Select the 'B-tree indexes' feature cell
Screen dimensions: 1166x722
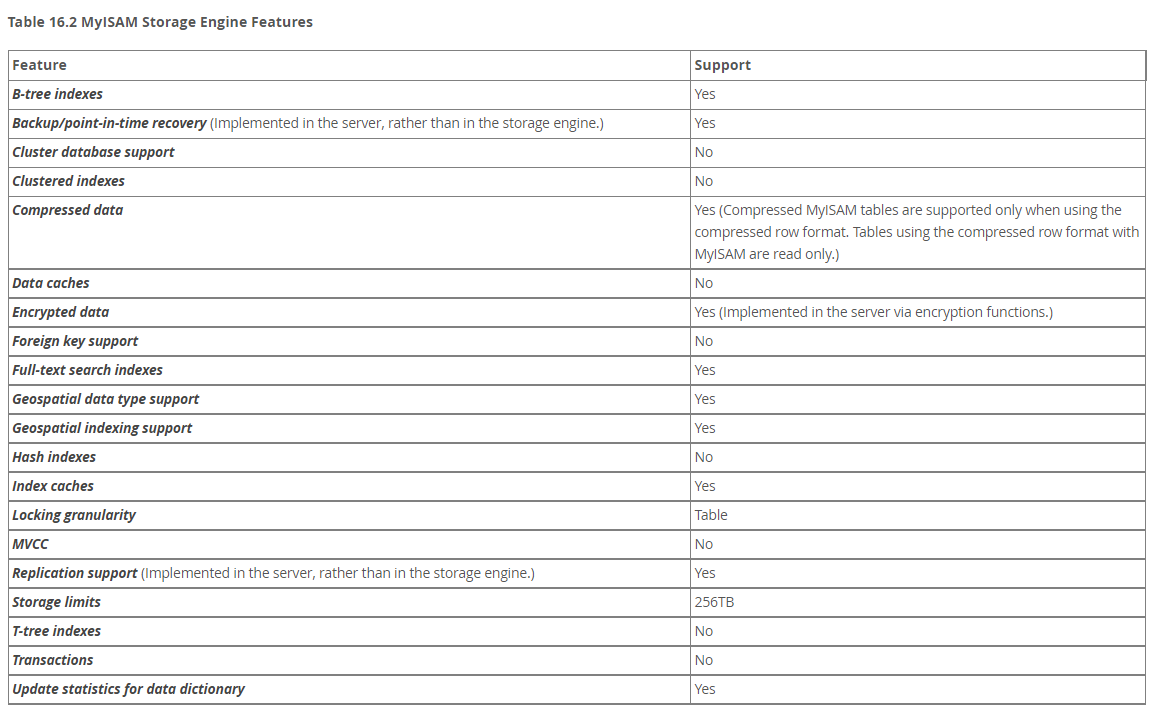(57, 94)
